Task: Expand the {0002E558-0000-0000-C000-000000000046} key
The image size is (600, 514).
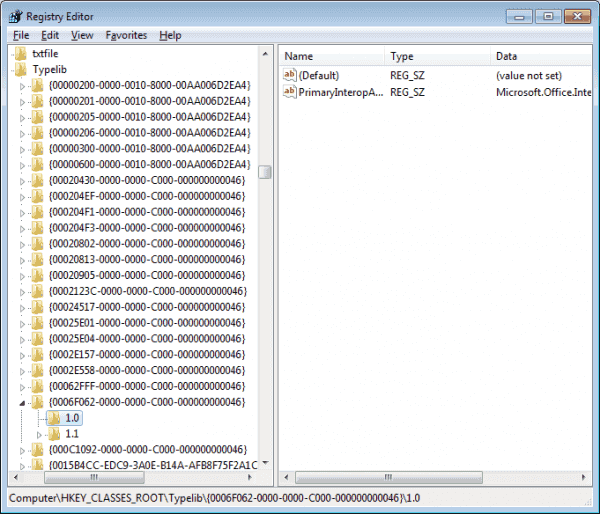Action: point(22,371)
